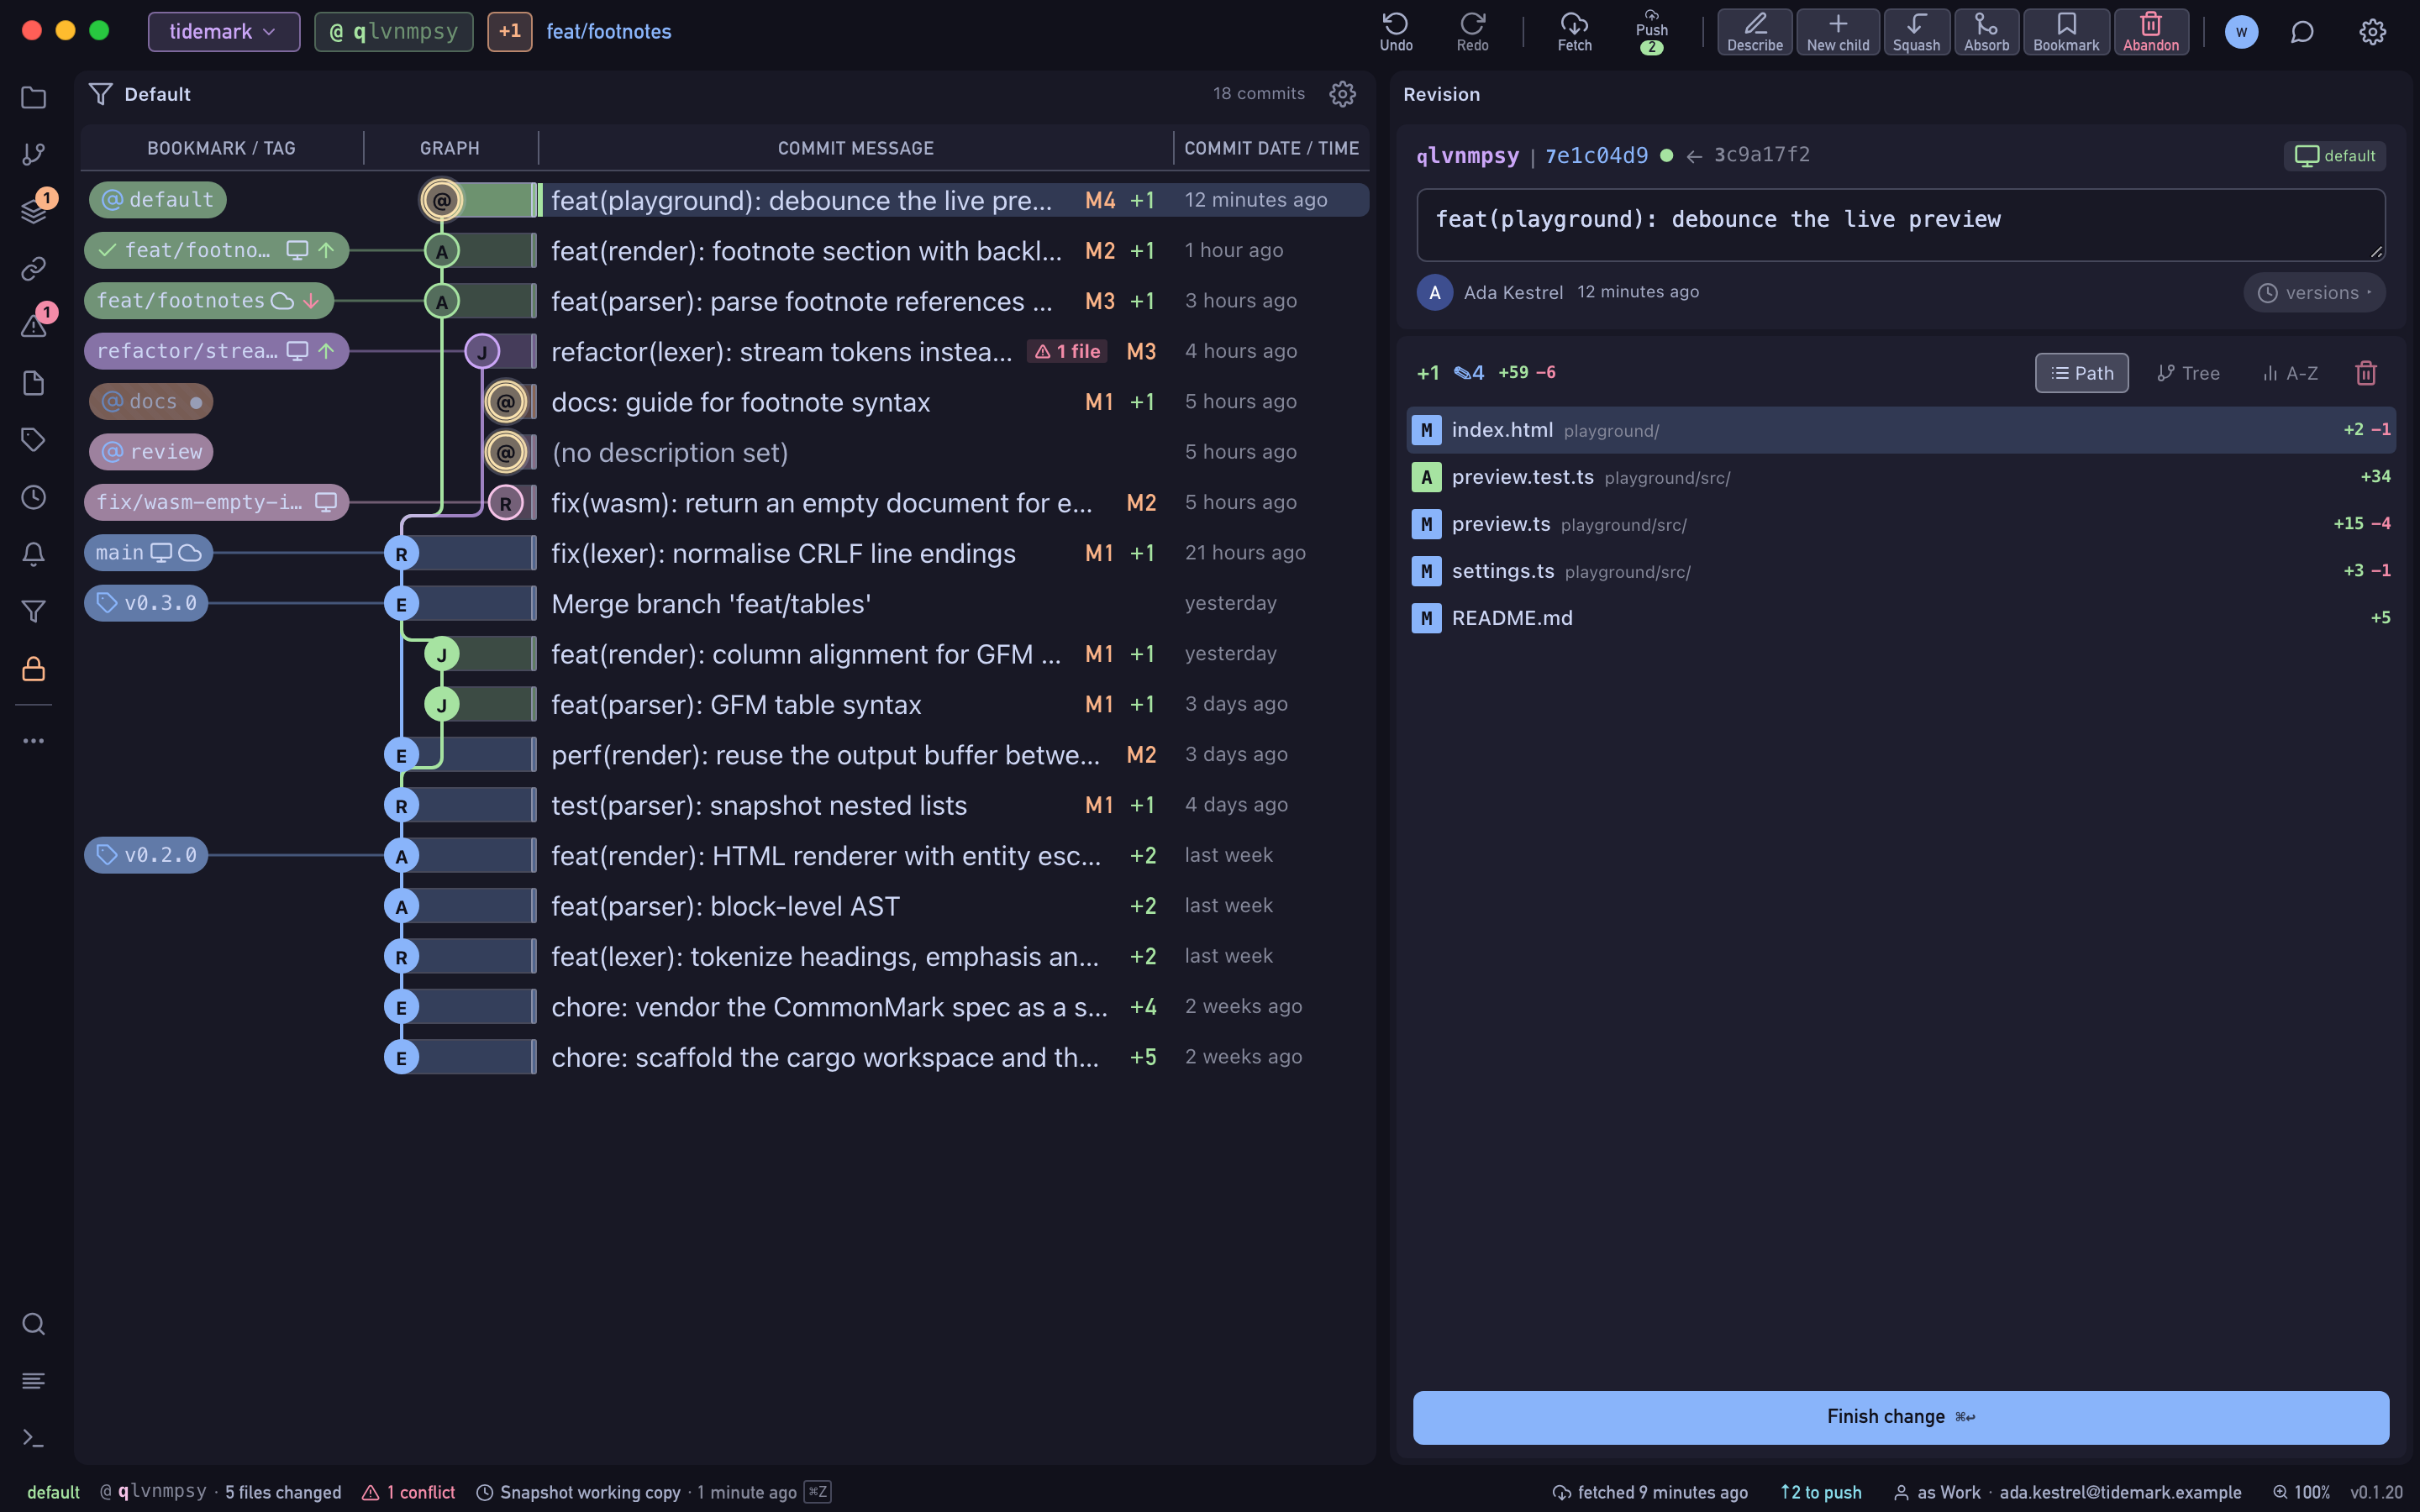Discard file changes with trash icon
2420x1512 pixels.
tap(2365, 373)
